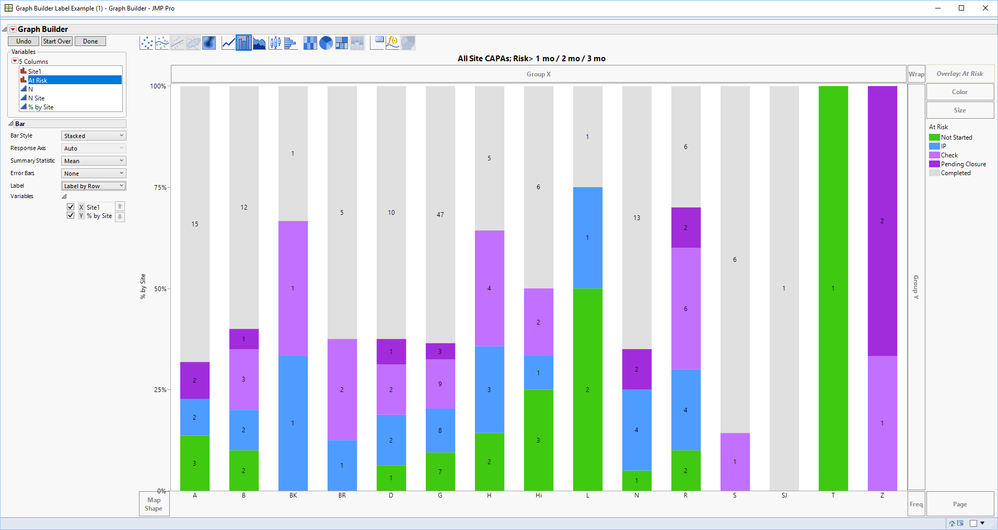This screenshot has width=998, height=530.
Task: Choose the Box Plot element icon
Action: point(275,43)
